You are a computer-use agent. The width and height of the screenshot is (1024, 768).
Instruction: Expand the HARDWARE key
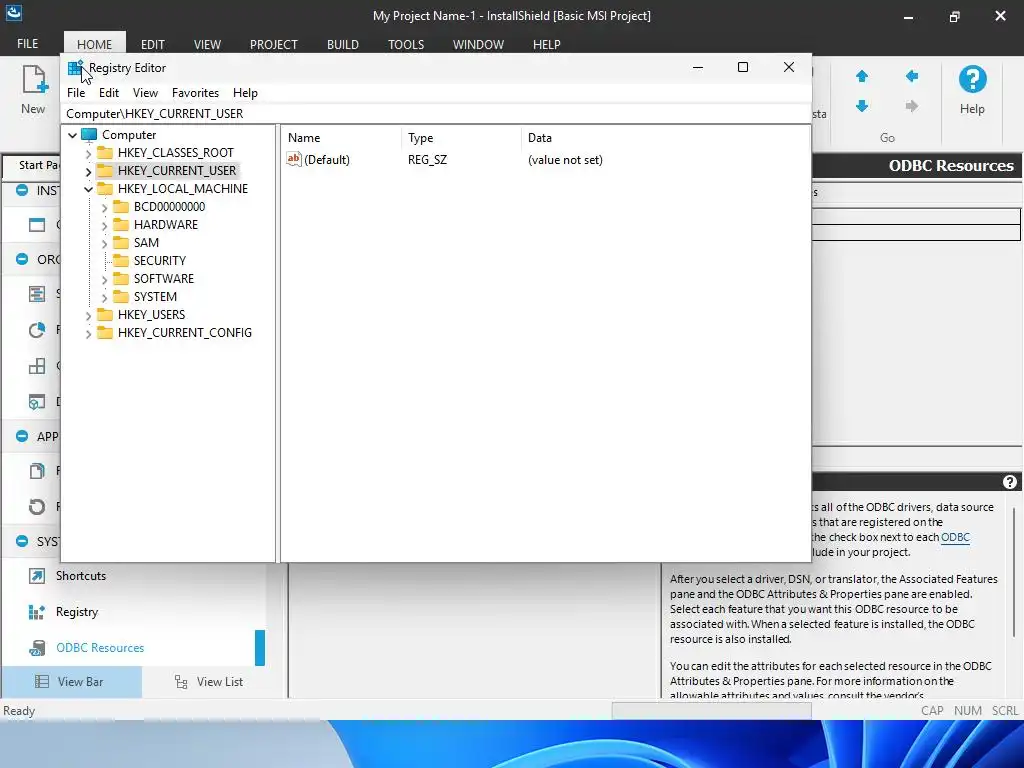(104, 225)
